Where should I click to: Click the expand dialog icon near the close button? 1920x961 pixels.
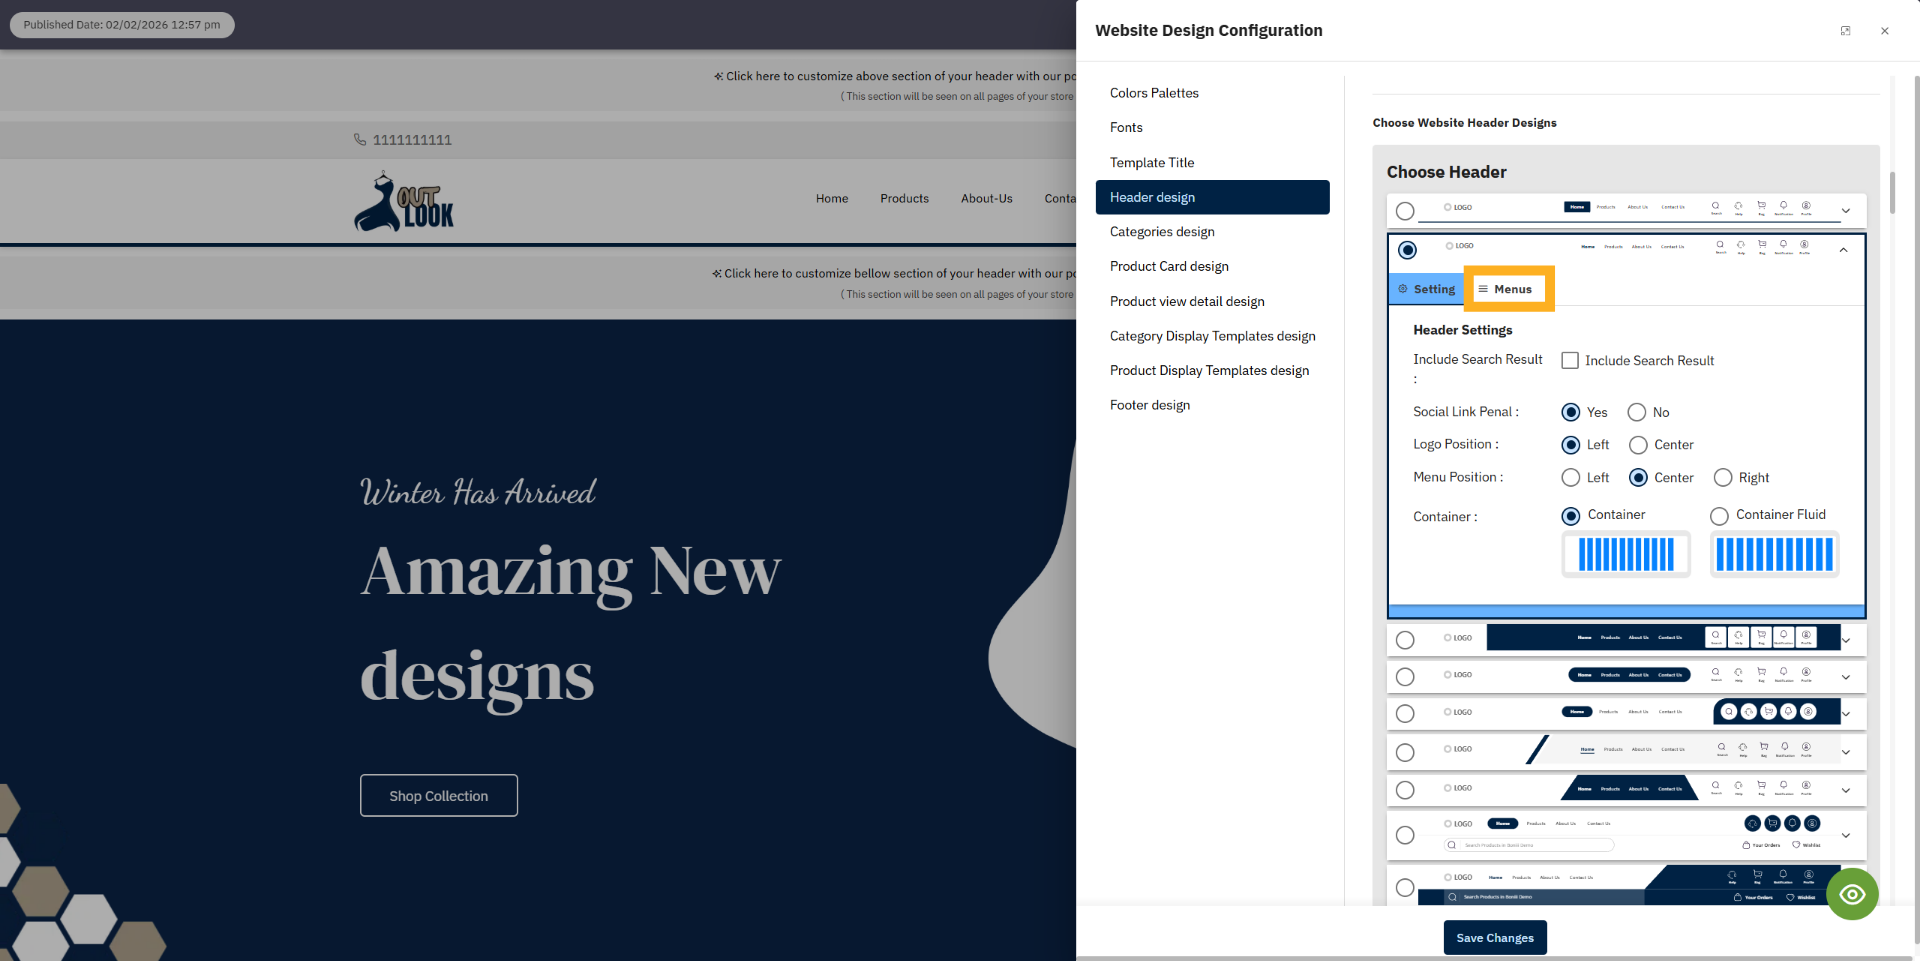pyautogui.click(x=1845, y=30)
